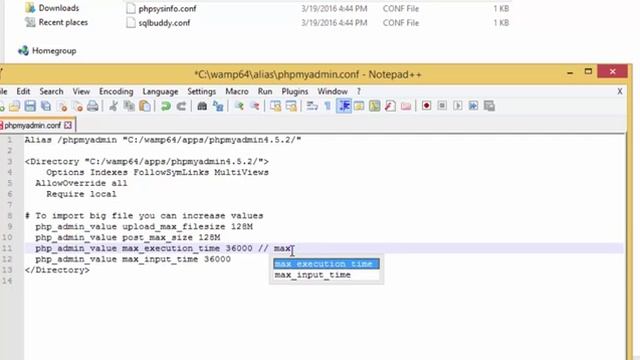Open Homegroup in Explorer sidebar
This screenshot has width=640, height=360.
tap(54, 51)
